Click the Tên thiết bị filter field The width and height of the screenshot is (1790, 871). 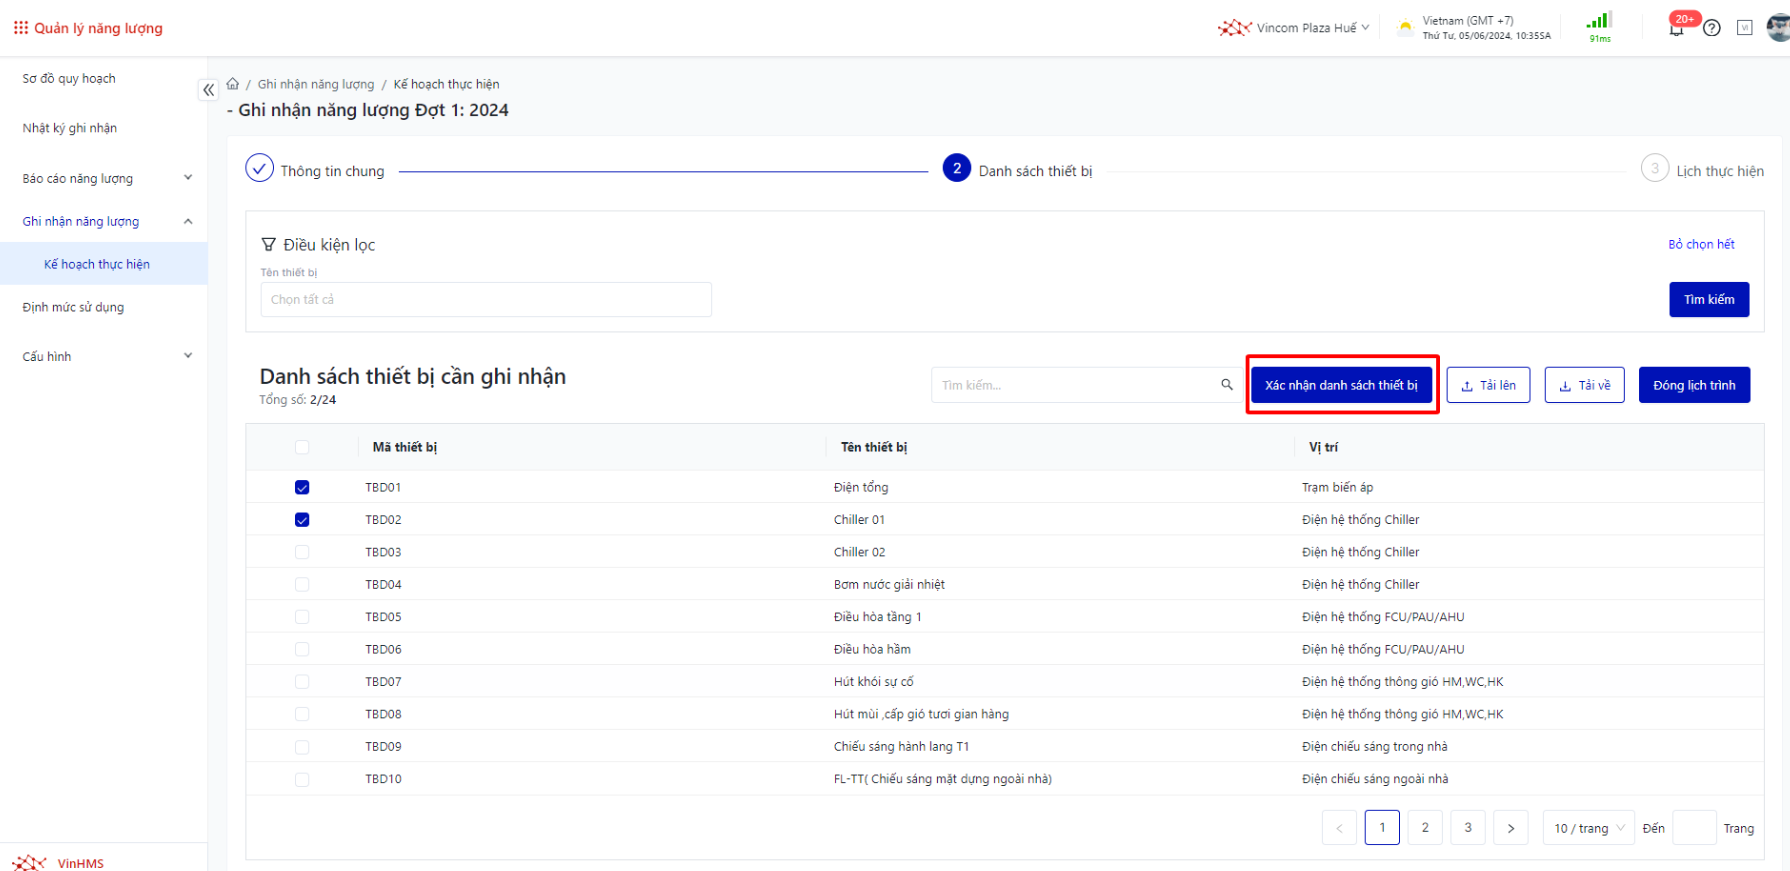[x=485, y=300]
